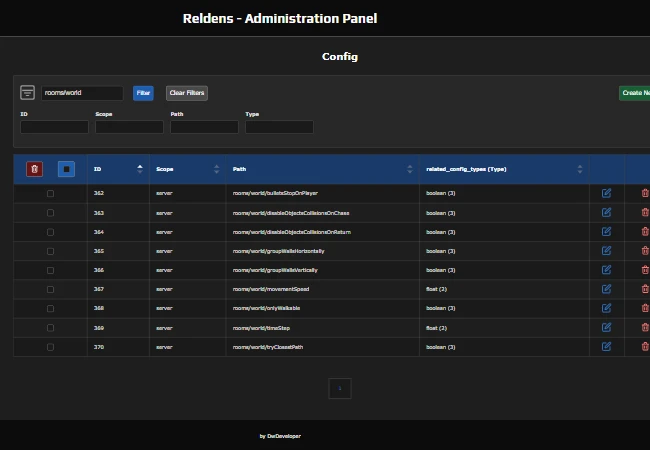Click path rooms/world/tryClosestPath
This screenshot has width=650, height=450.
[268, 347]
